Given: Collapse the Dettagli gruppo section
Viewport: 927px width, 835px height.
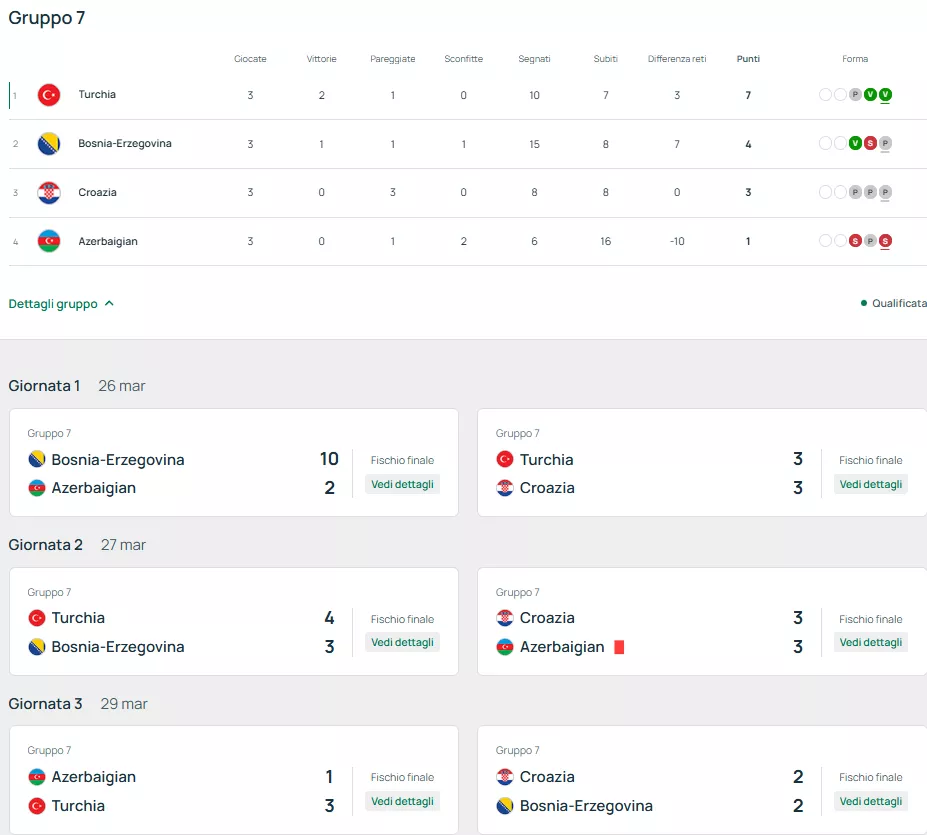Looking at the screenshot, I should 61,304.
